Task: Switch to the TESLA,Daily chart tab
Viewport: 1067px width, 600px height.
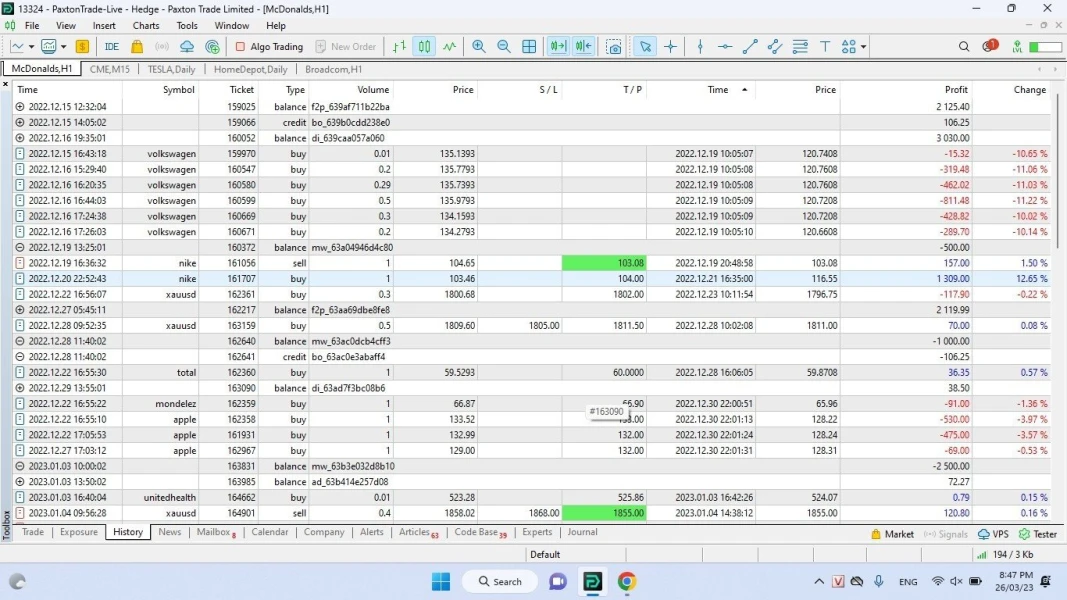Action: 171,69
